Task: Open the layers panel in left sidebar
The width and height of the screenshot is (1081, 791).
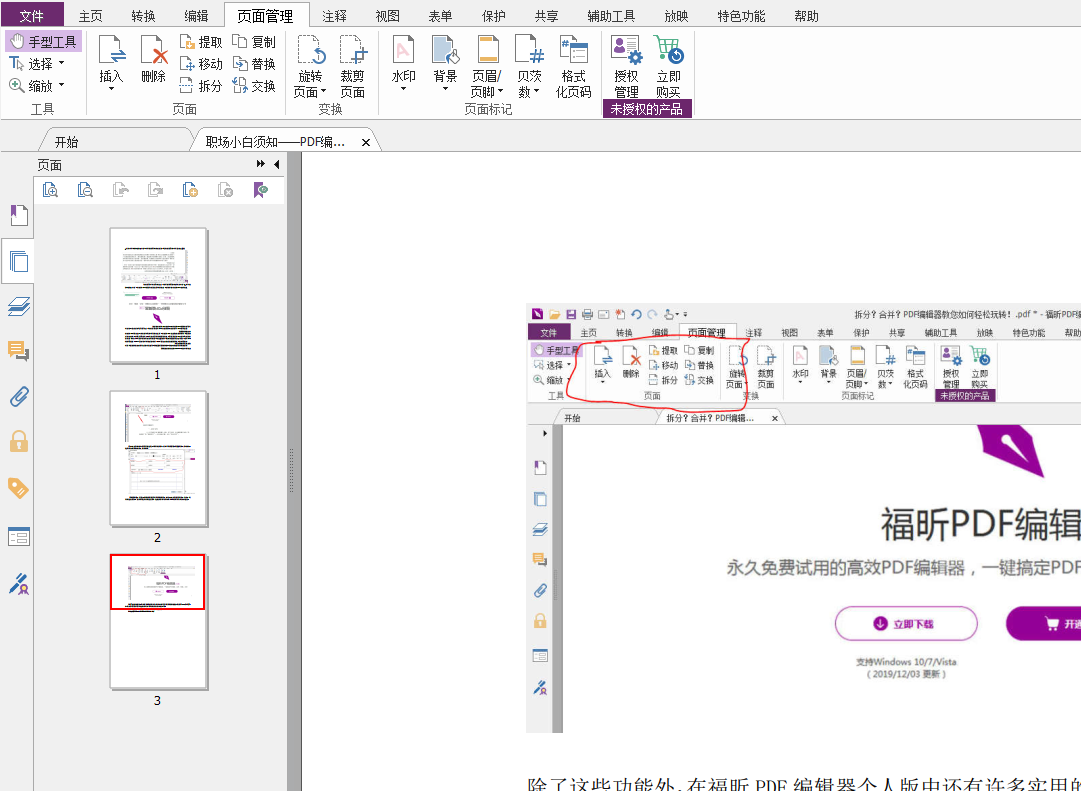Action: (x=18, y=307)
